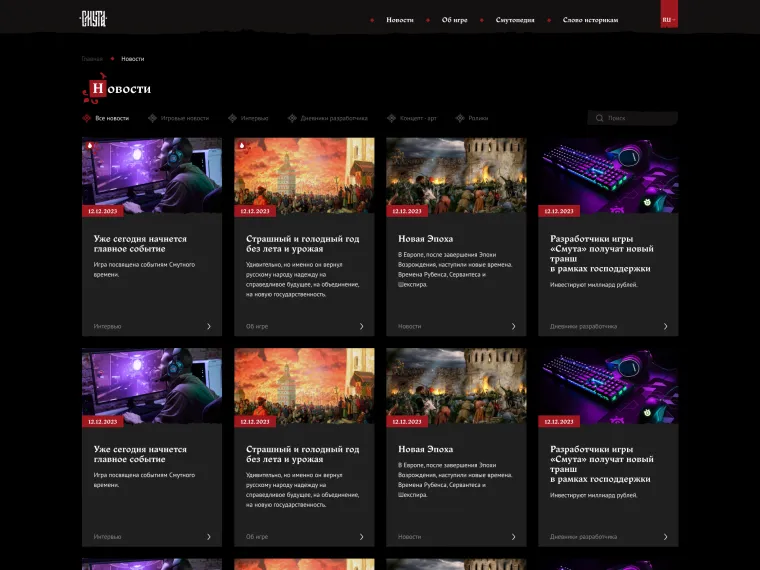This screenshot has width=760, height=570.
Task: Open the RU language dropdown
Action: click(669, 19)
